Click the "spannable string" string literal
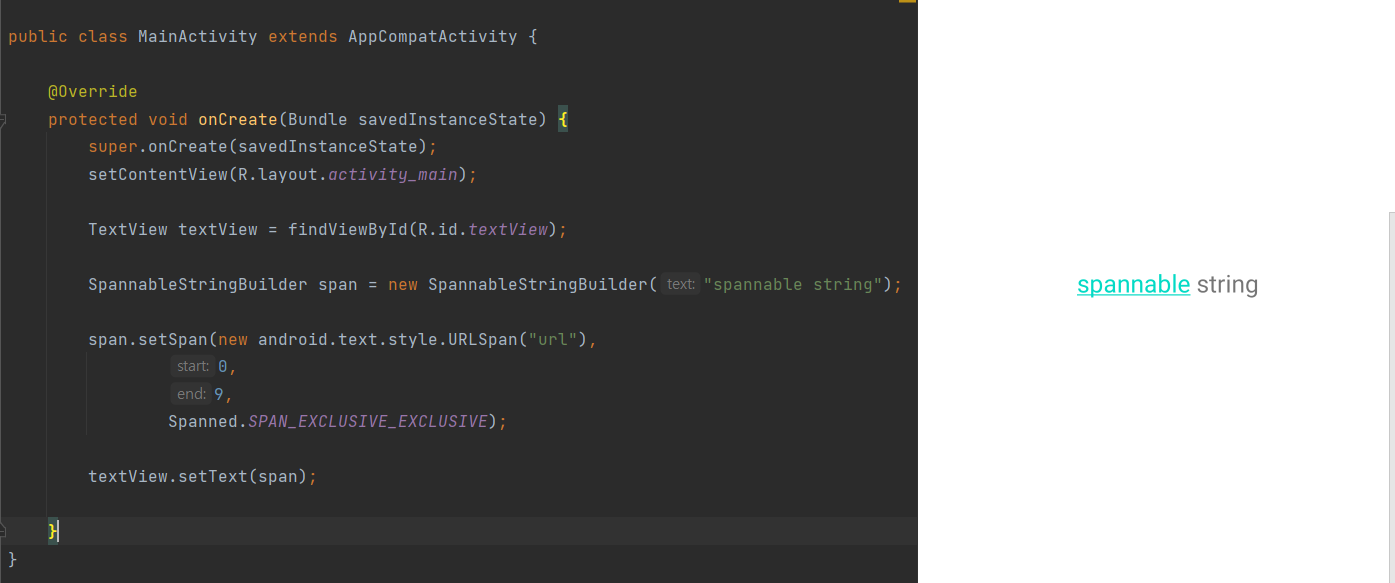Screen dimensions: 1395x583 [793, 285]
